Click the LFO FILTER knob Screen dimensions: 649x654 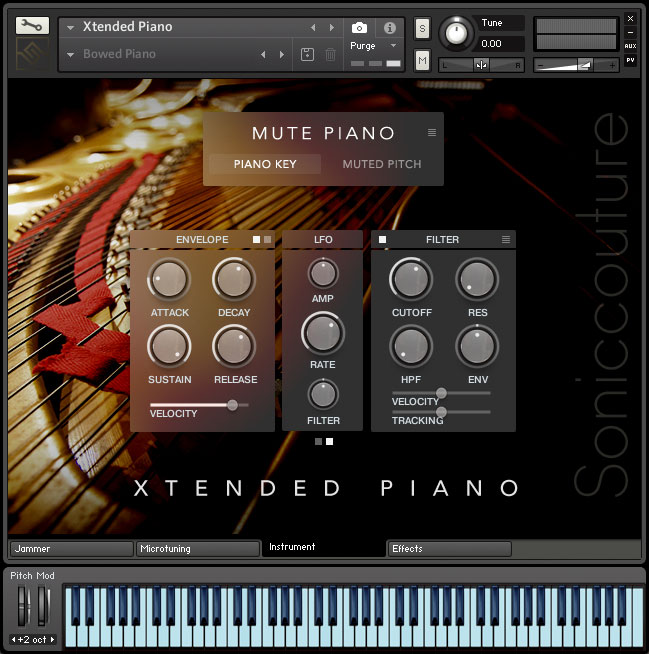click(x=323, y=394)
